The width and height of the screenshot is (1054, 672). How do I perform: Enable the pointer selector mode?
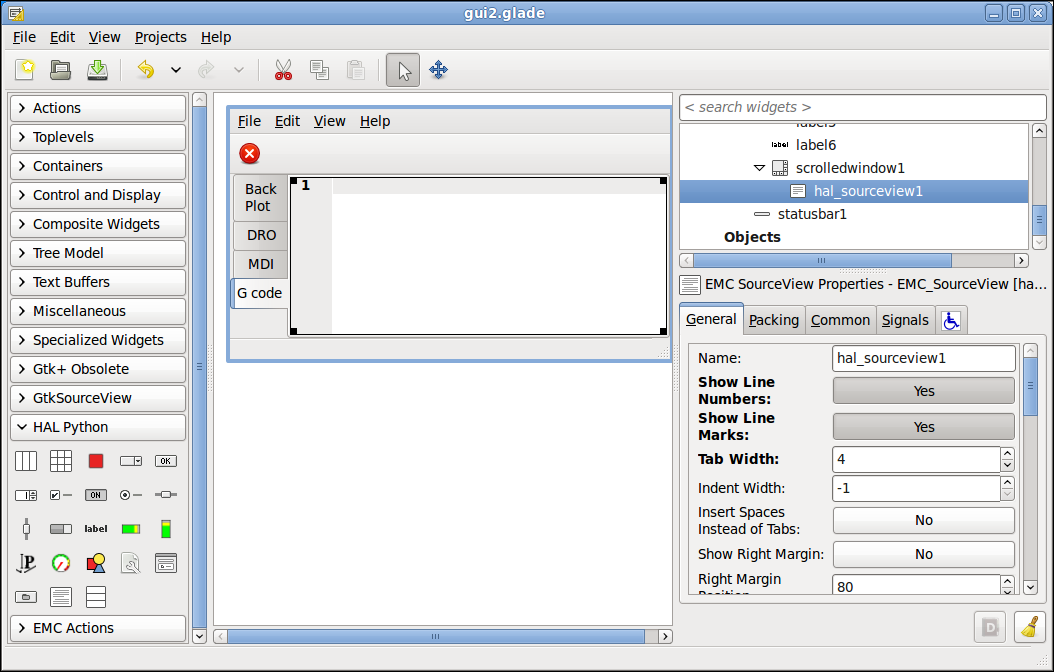click(x=403, y=70)
